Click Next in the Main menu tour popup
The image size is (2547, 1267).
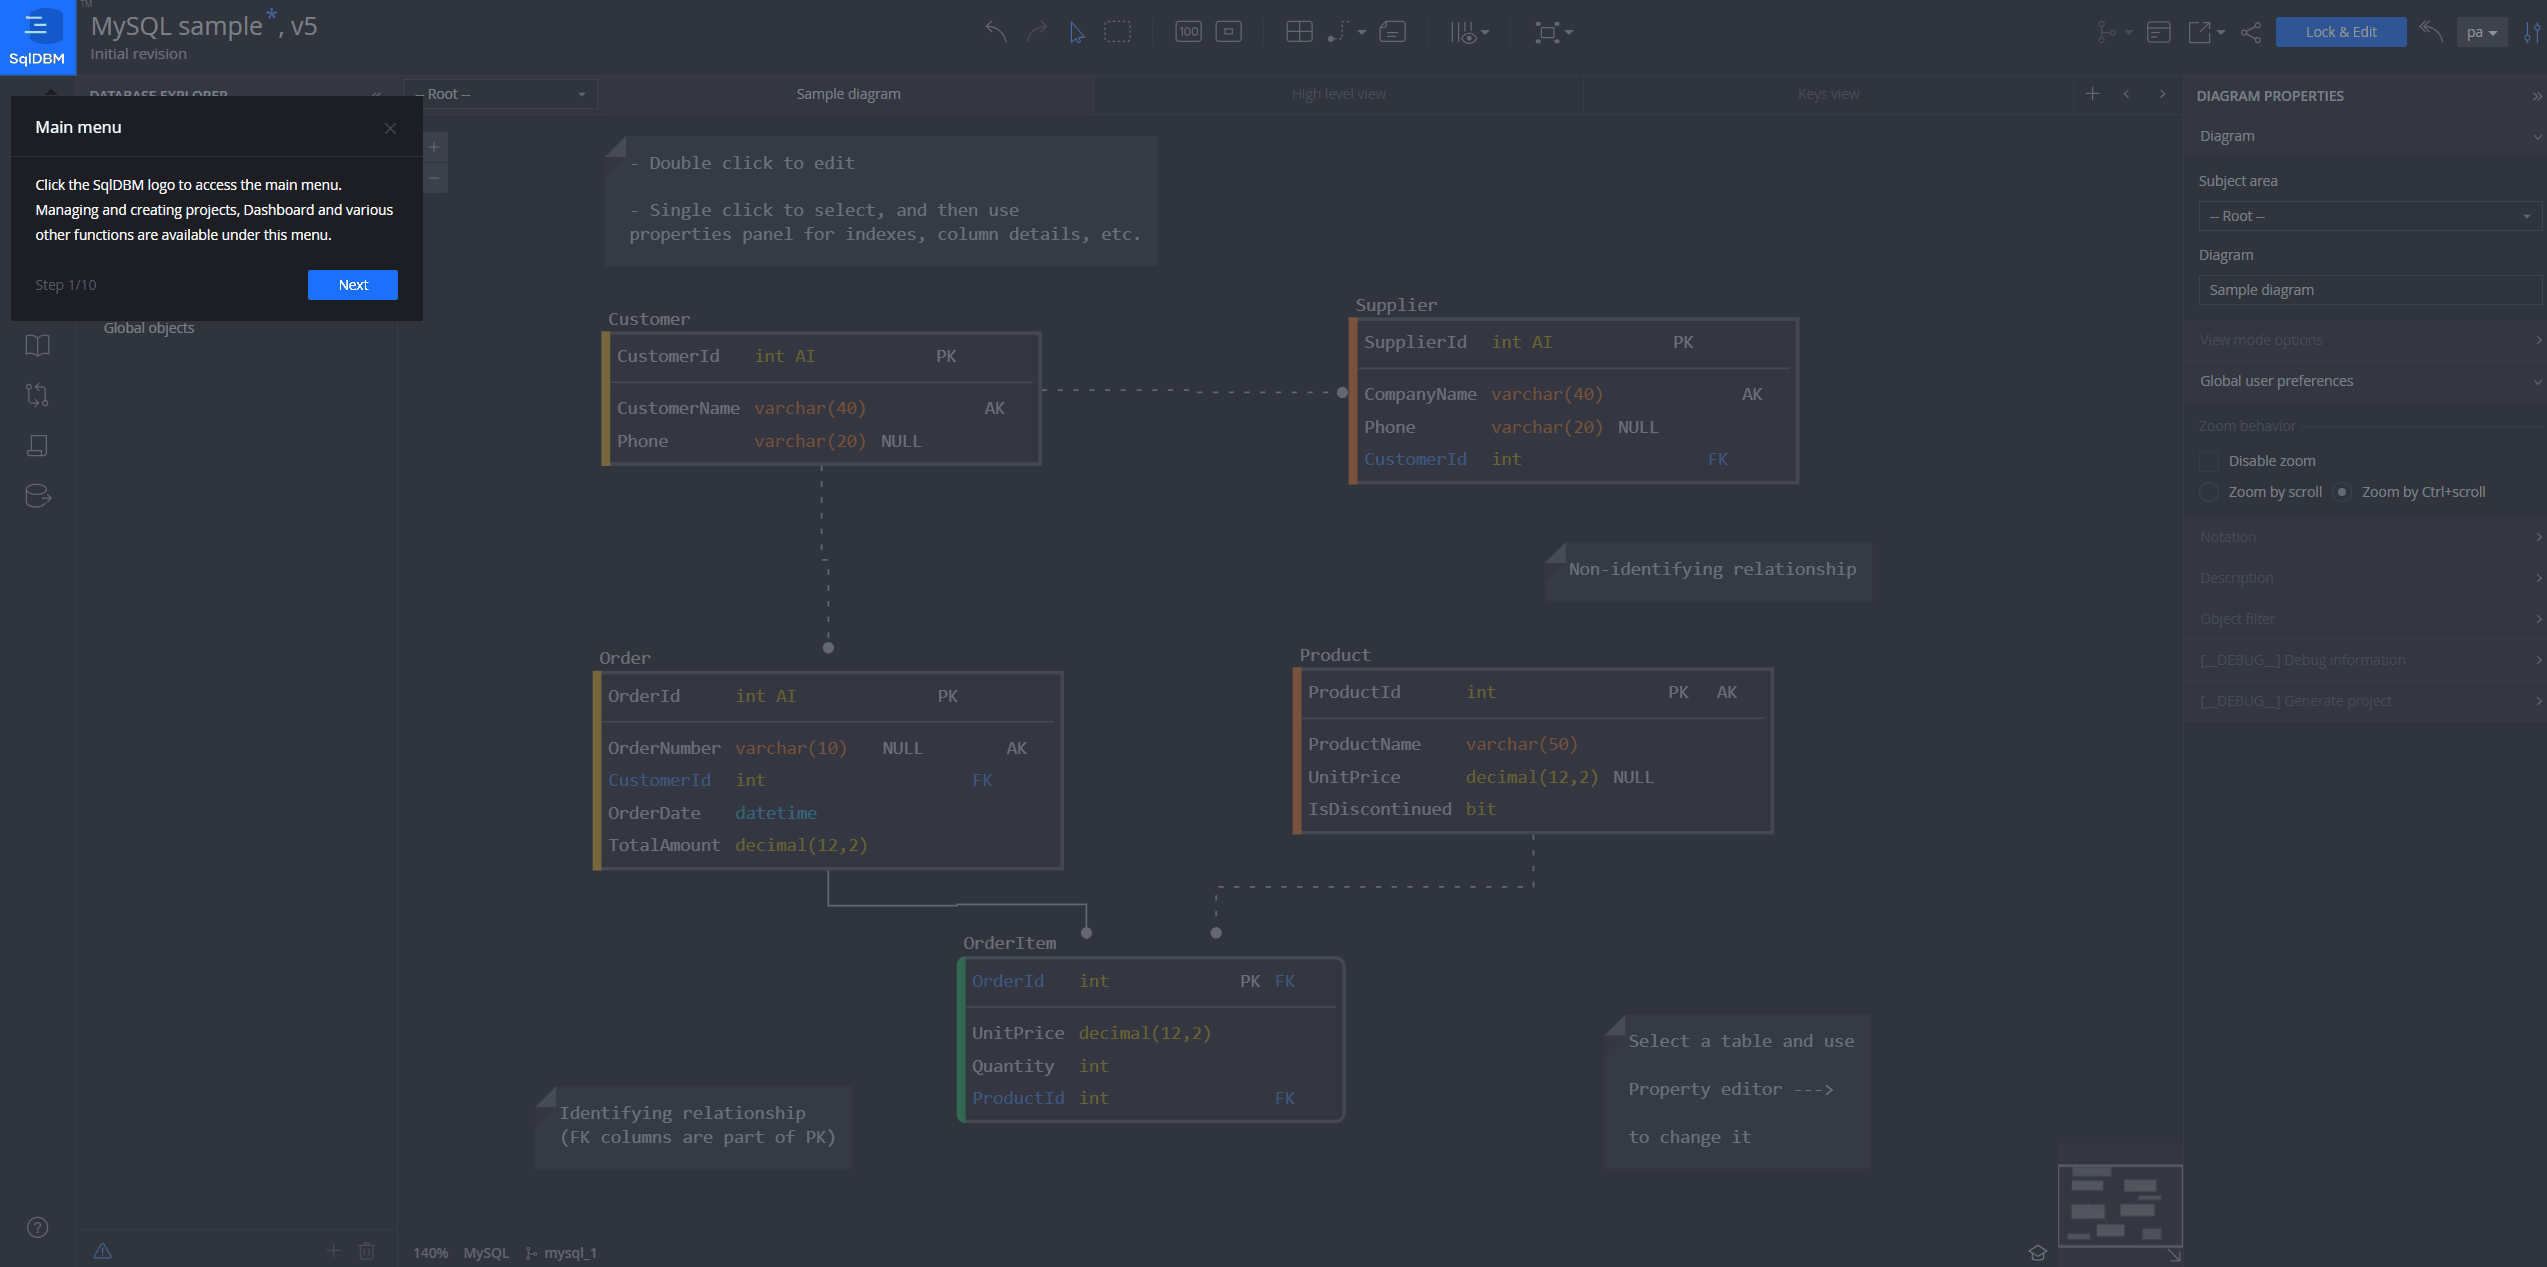352,284
